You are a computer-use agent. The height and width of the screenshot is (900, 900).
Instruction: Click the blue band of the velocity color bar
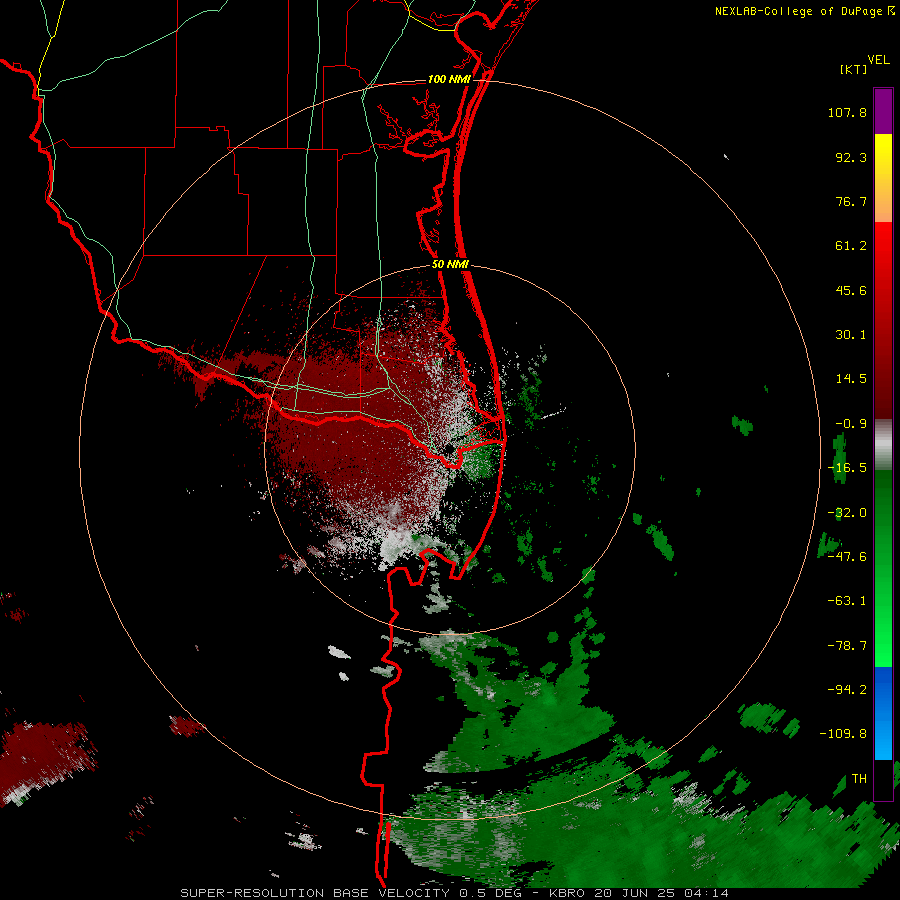883,713
